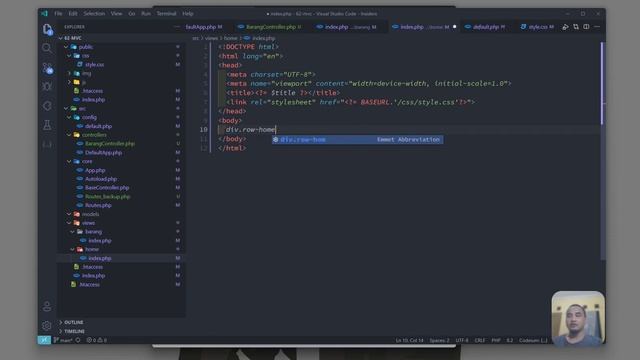This screenshot has height=360, width=640.
Task: Click the remote window indicator in status bar
Action: pos(44,340)
